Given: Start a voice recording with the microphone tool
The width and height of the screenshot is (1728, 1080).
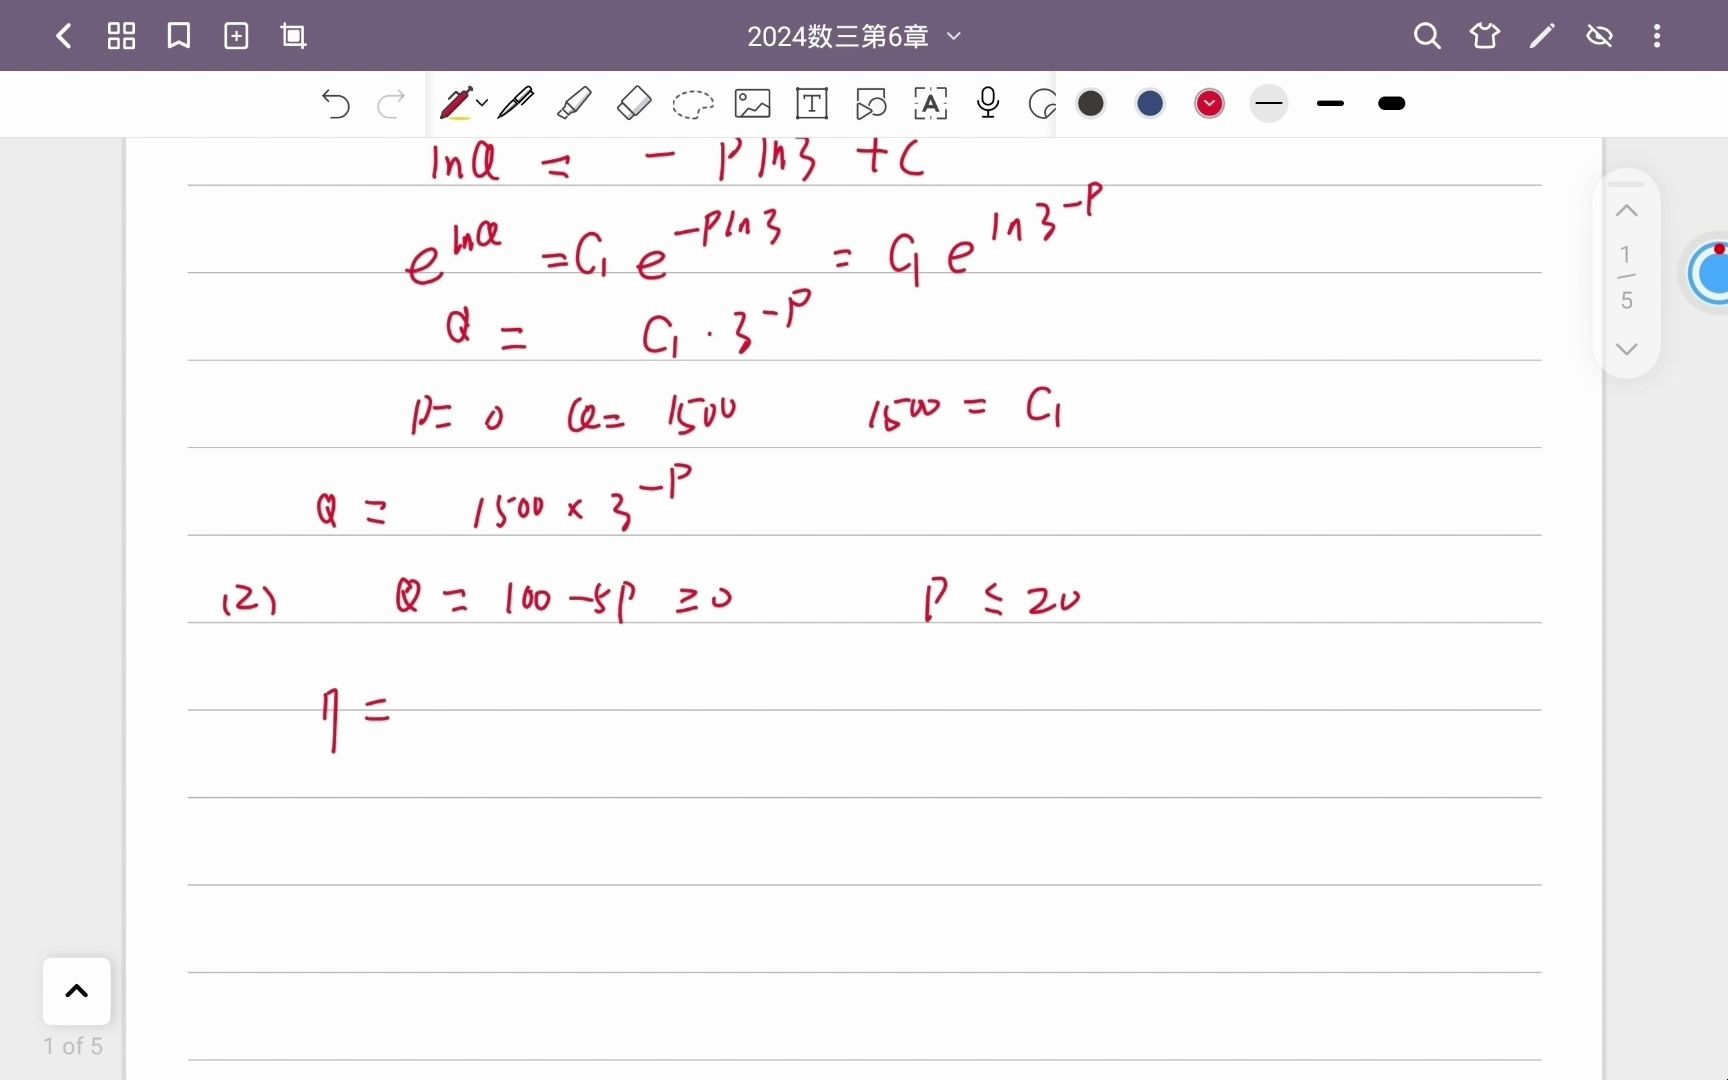Looking at the screenshot, I should (x=988, y=103).
